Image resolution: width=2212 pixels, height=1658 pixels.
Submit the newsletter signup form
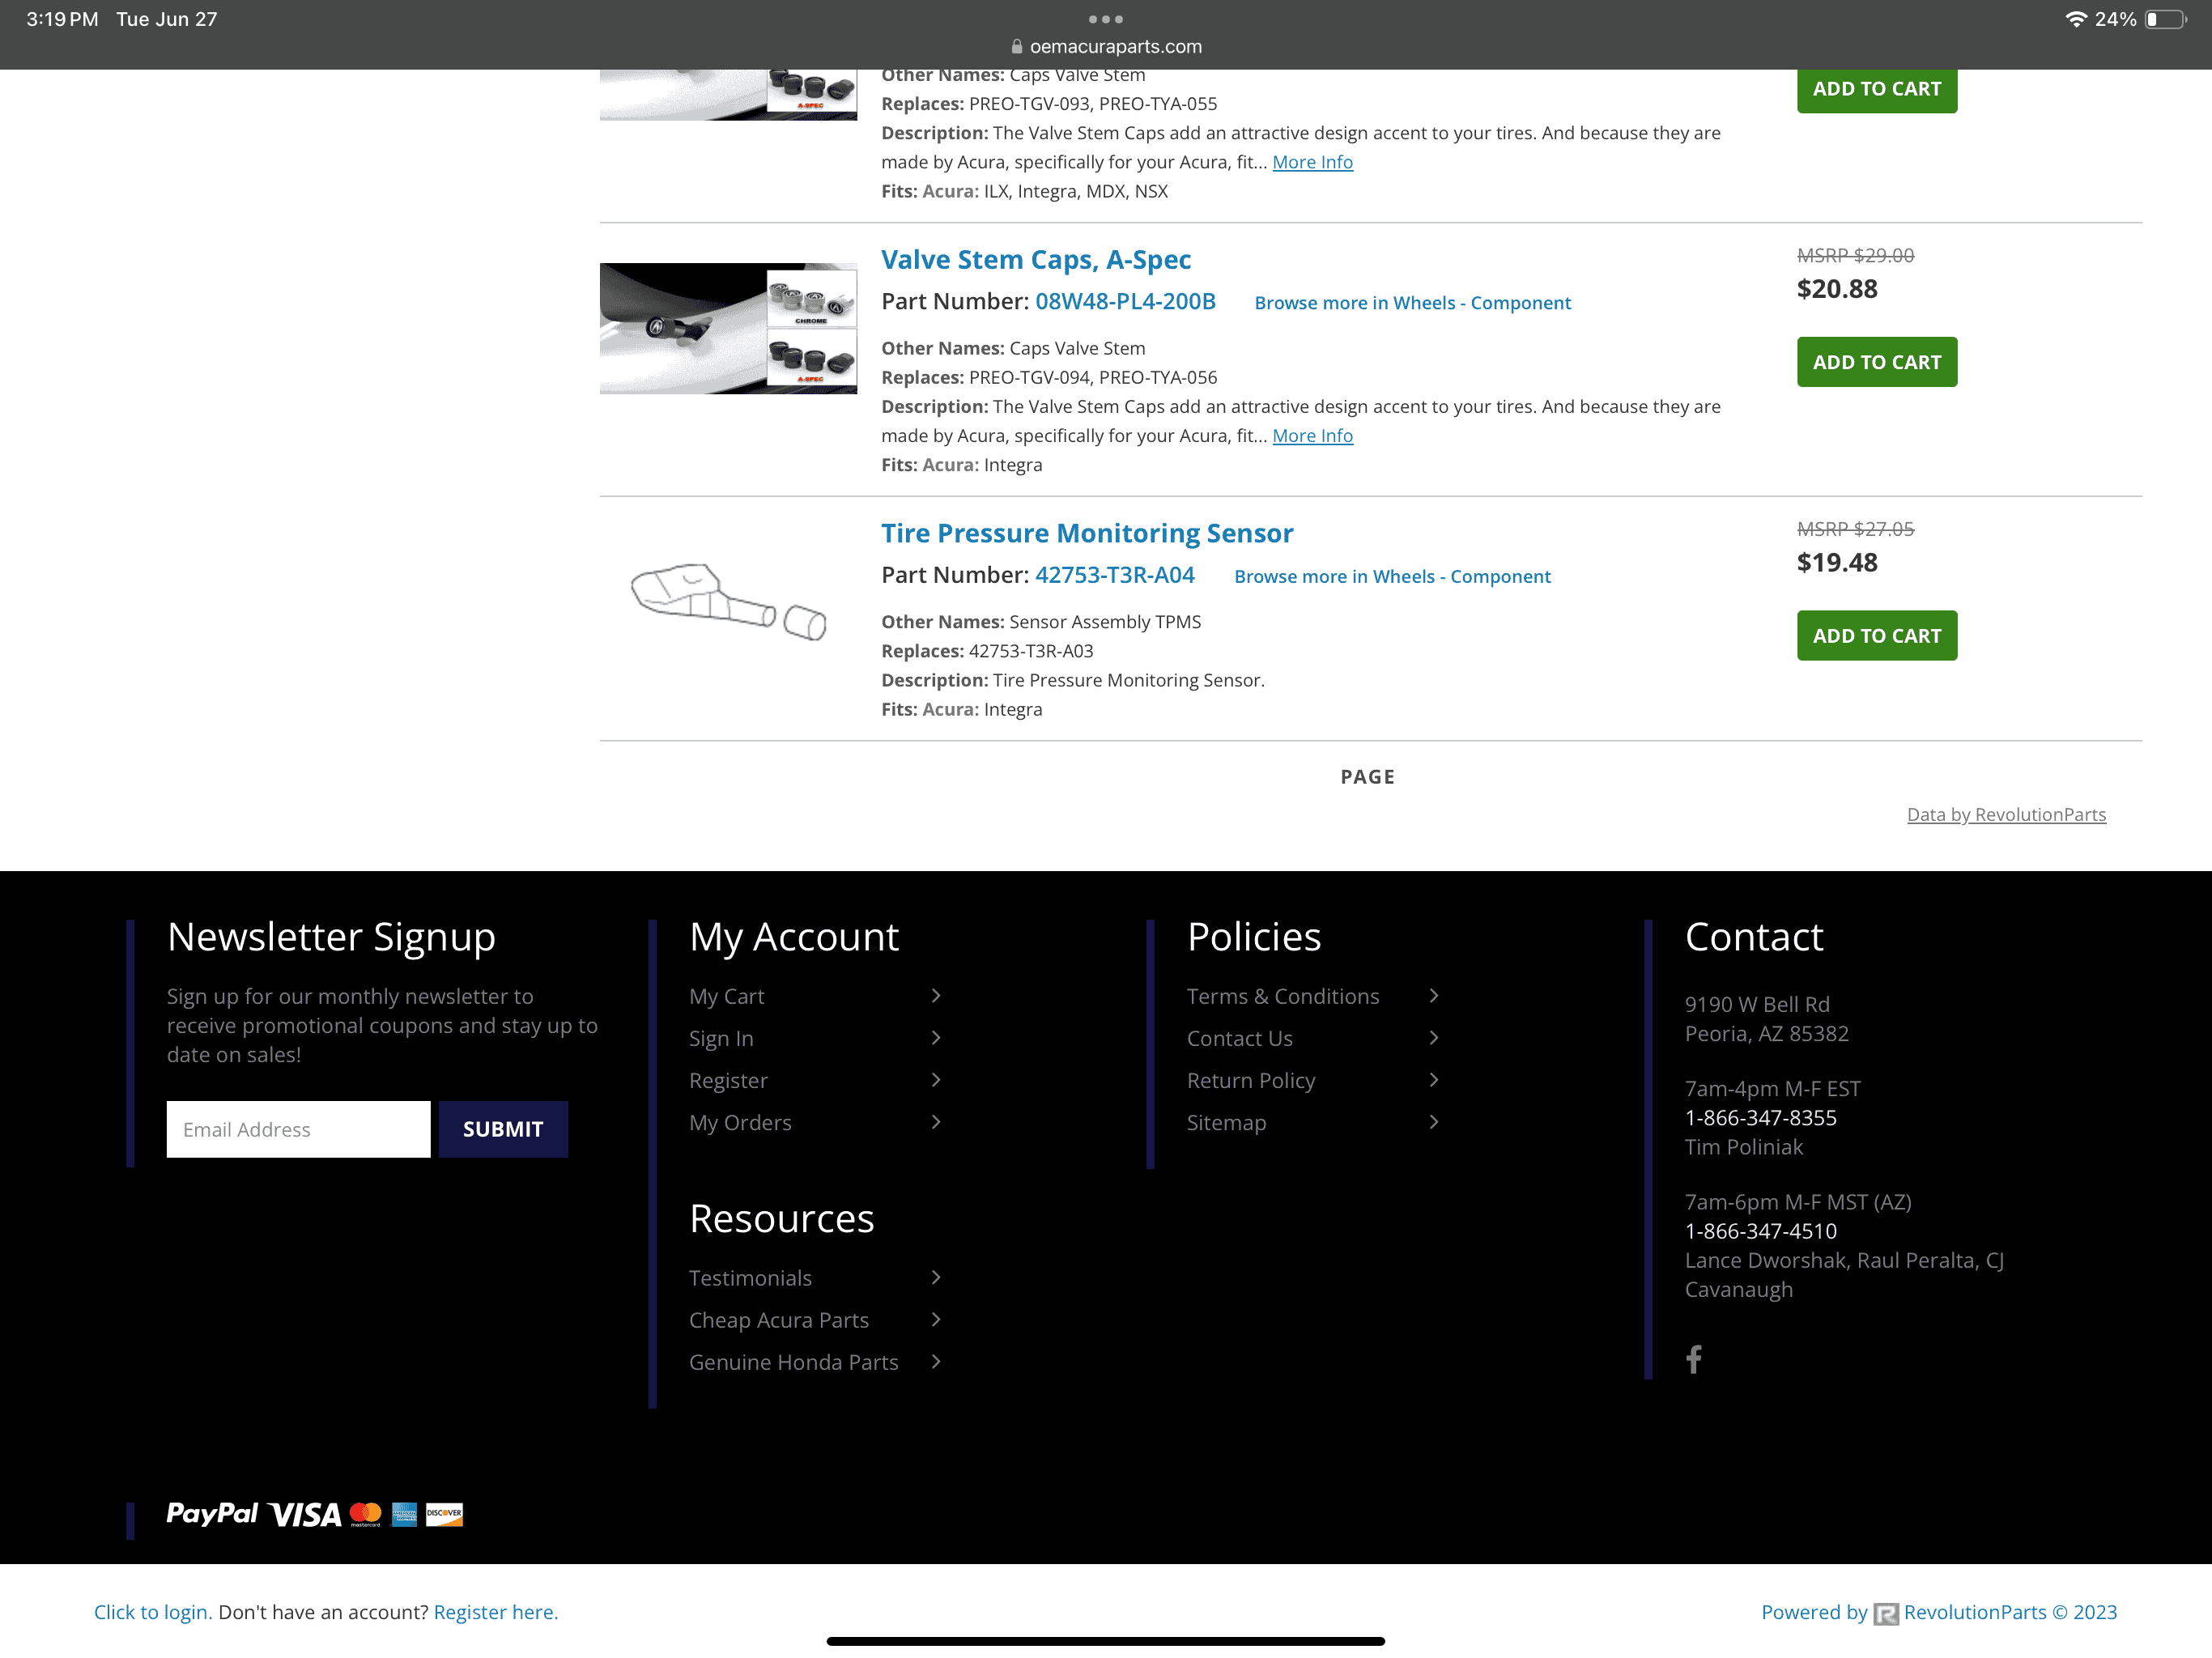coord(503,1129)
